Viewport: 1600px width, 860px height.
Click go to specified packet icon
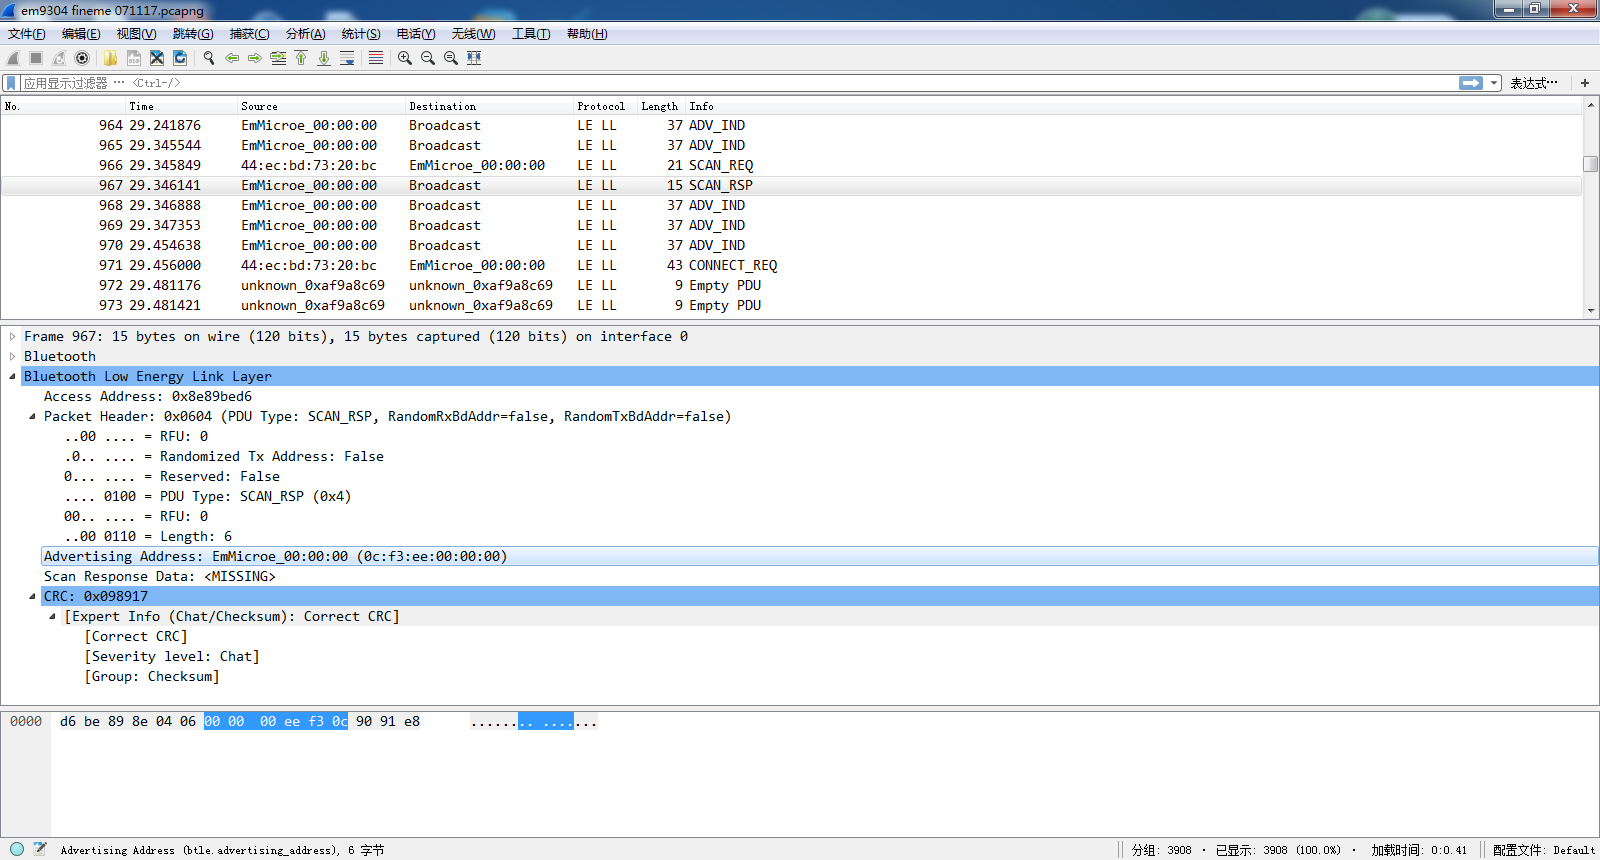pyautogui.click(x=278, y=58)
